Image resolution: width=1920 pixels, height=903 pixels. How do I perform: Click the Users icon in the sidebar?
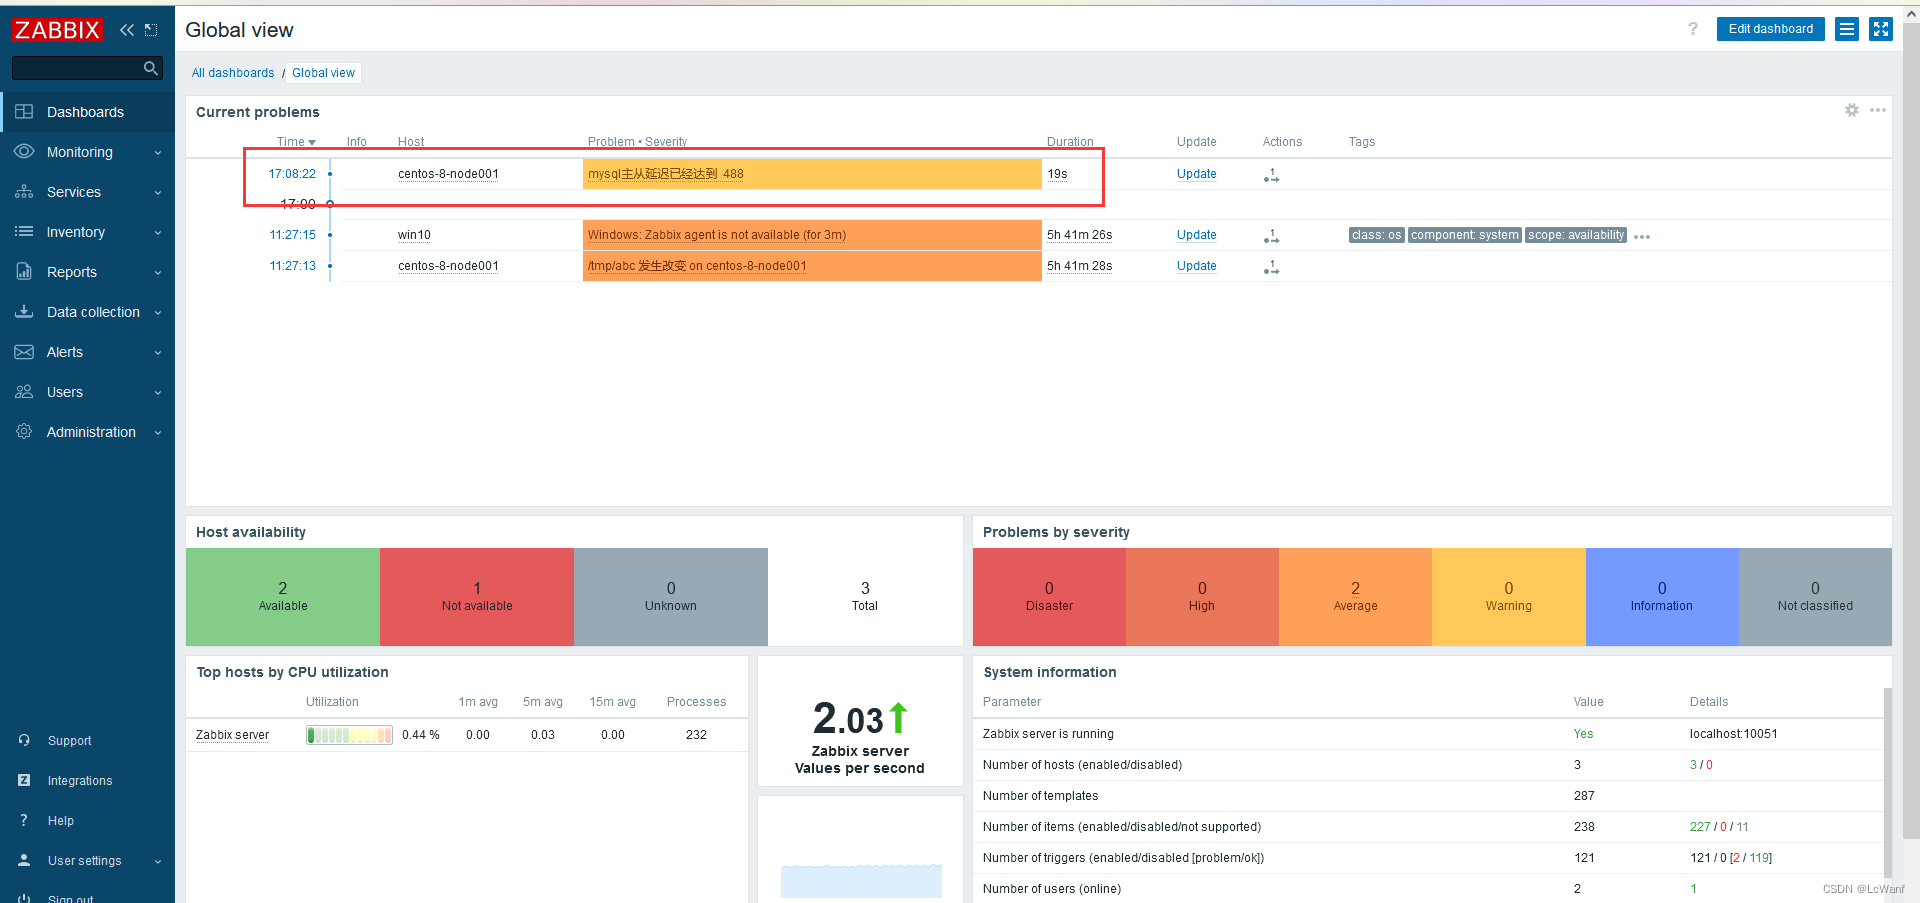tap(24, 392)
